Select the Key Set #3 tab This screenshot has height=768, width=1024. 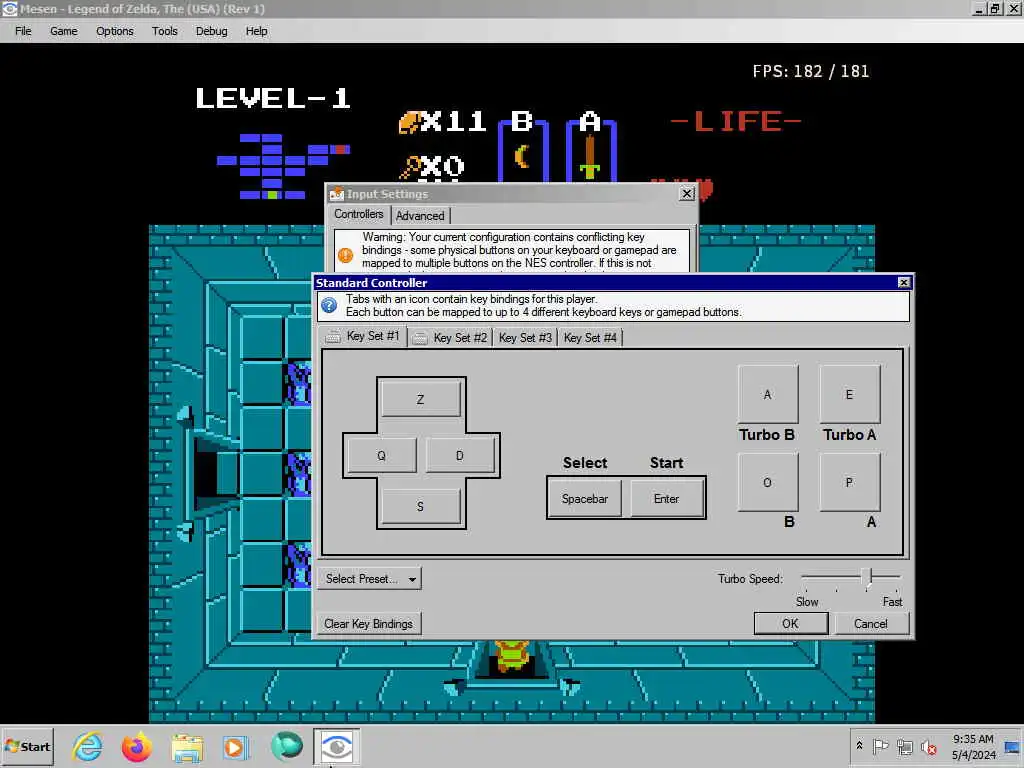point(525,338)
